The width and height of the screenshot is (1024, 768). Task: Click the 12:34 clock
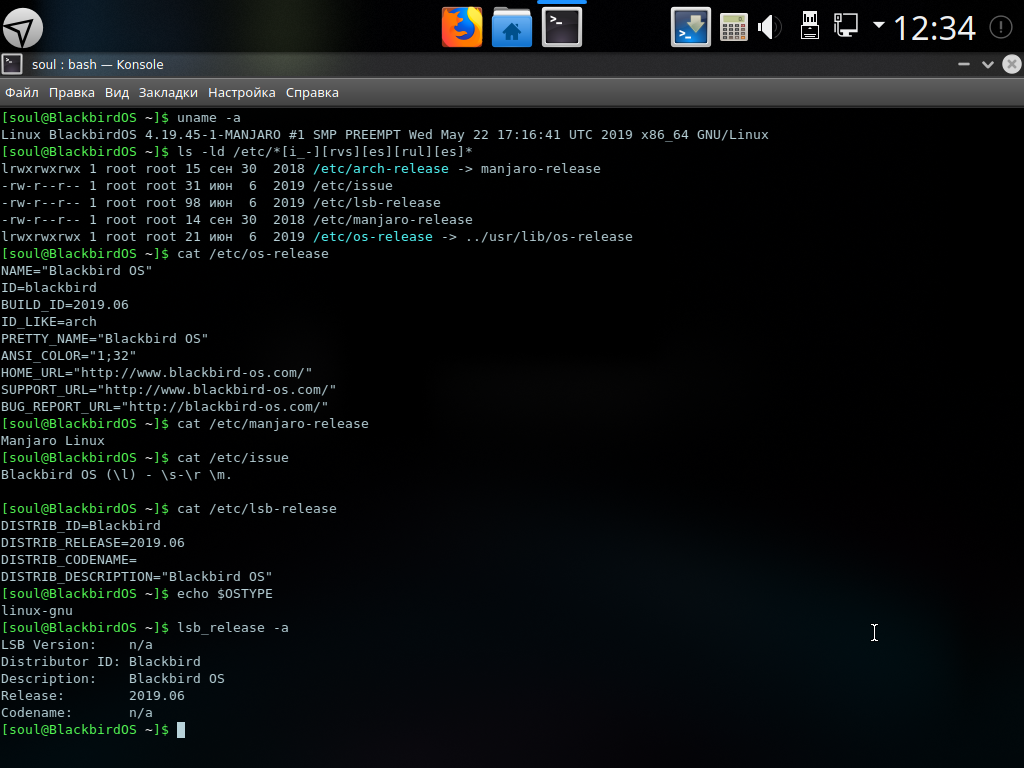pos(935,28)
